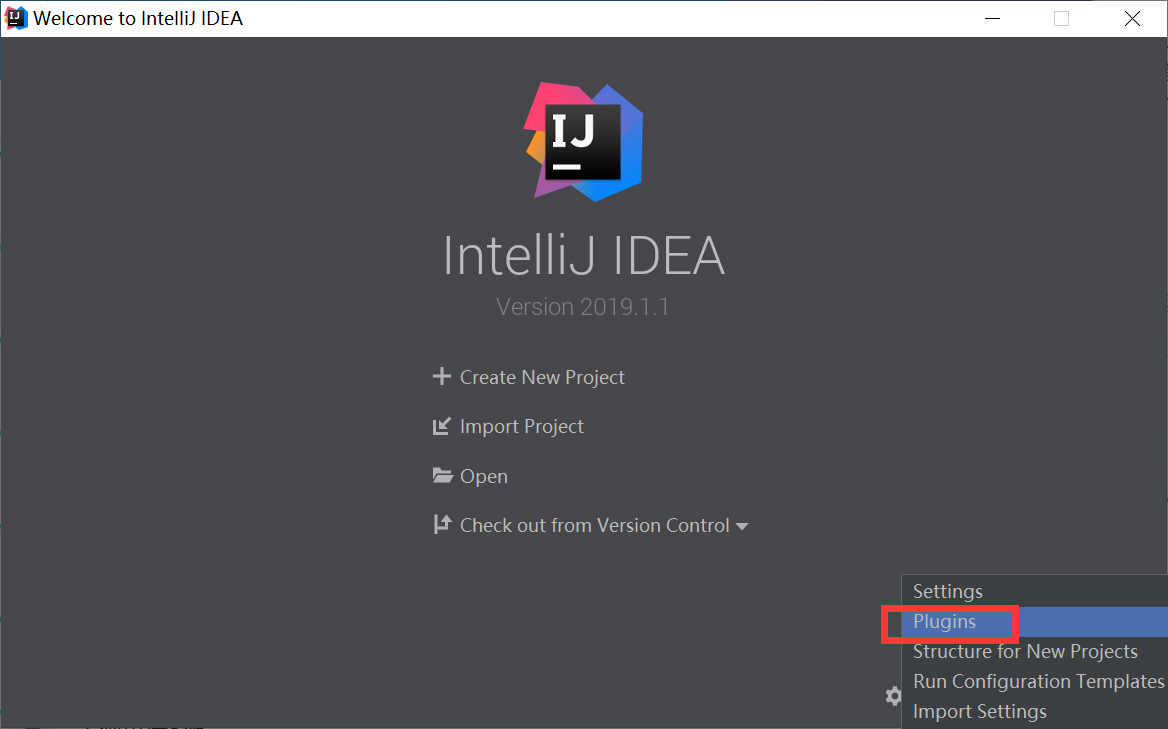The width and height of the screenshot is (1168, 729).
Task: Select Run Configuration Templates option
Action: click(x=1038, y=681)
